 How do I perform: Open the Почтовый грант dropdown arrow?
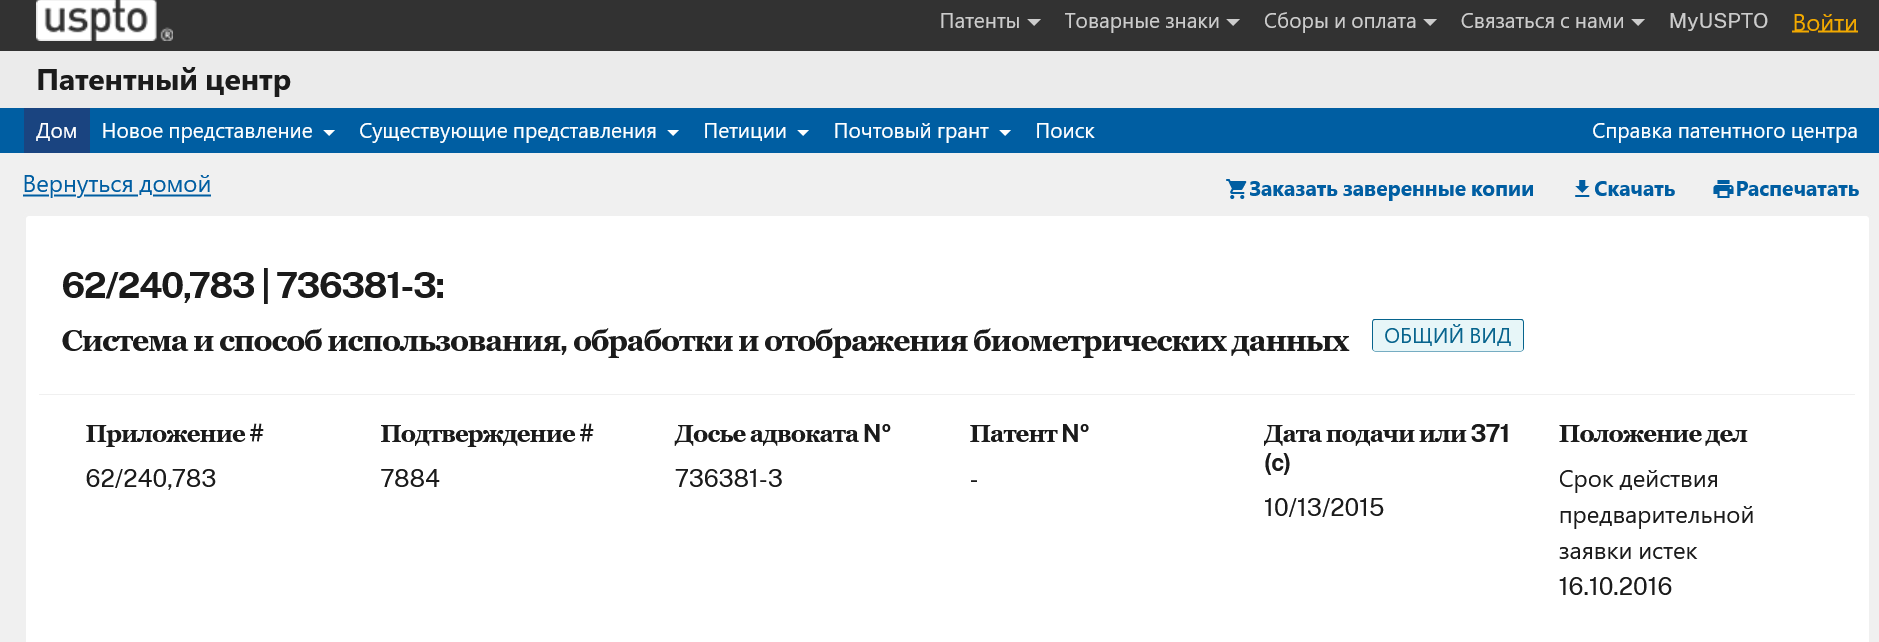click(1005, 133)
